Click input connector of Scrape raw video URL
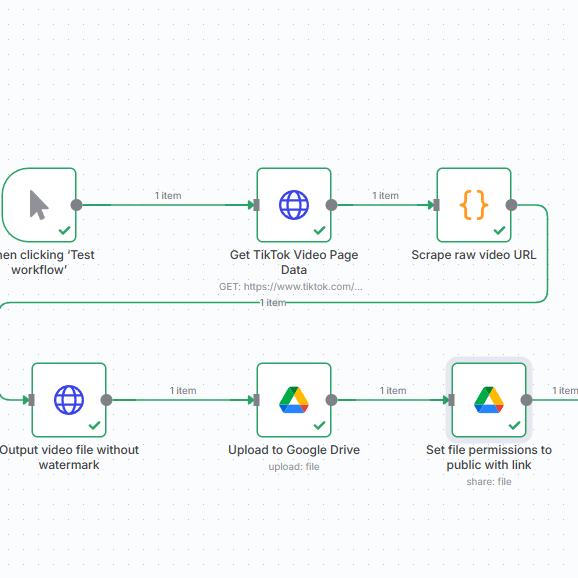Image resolution: width=578 pixels, height=578 pixels. click(x=436, y=205)
